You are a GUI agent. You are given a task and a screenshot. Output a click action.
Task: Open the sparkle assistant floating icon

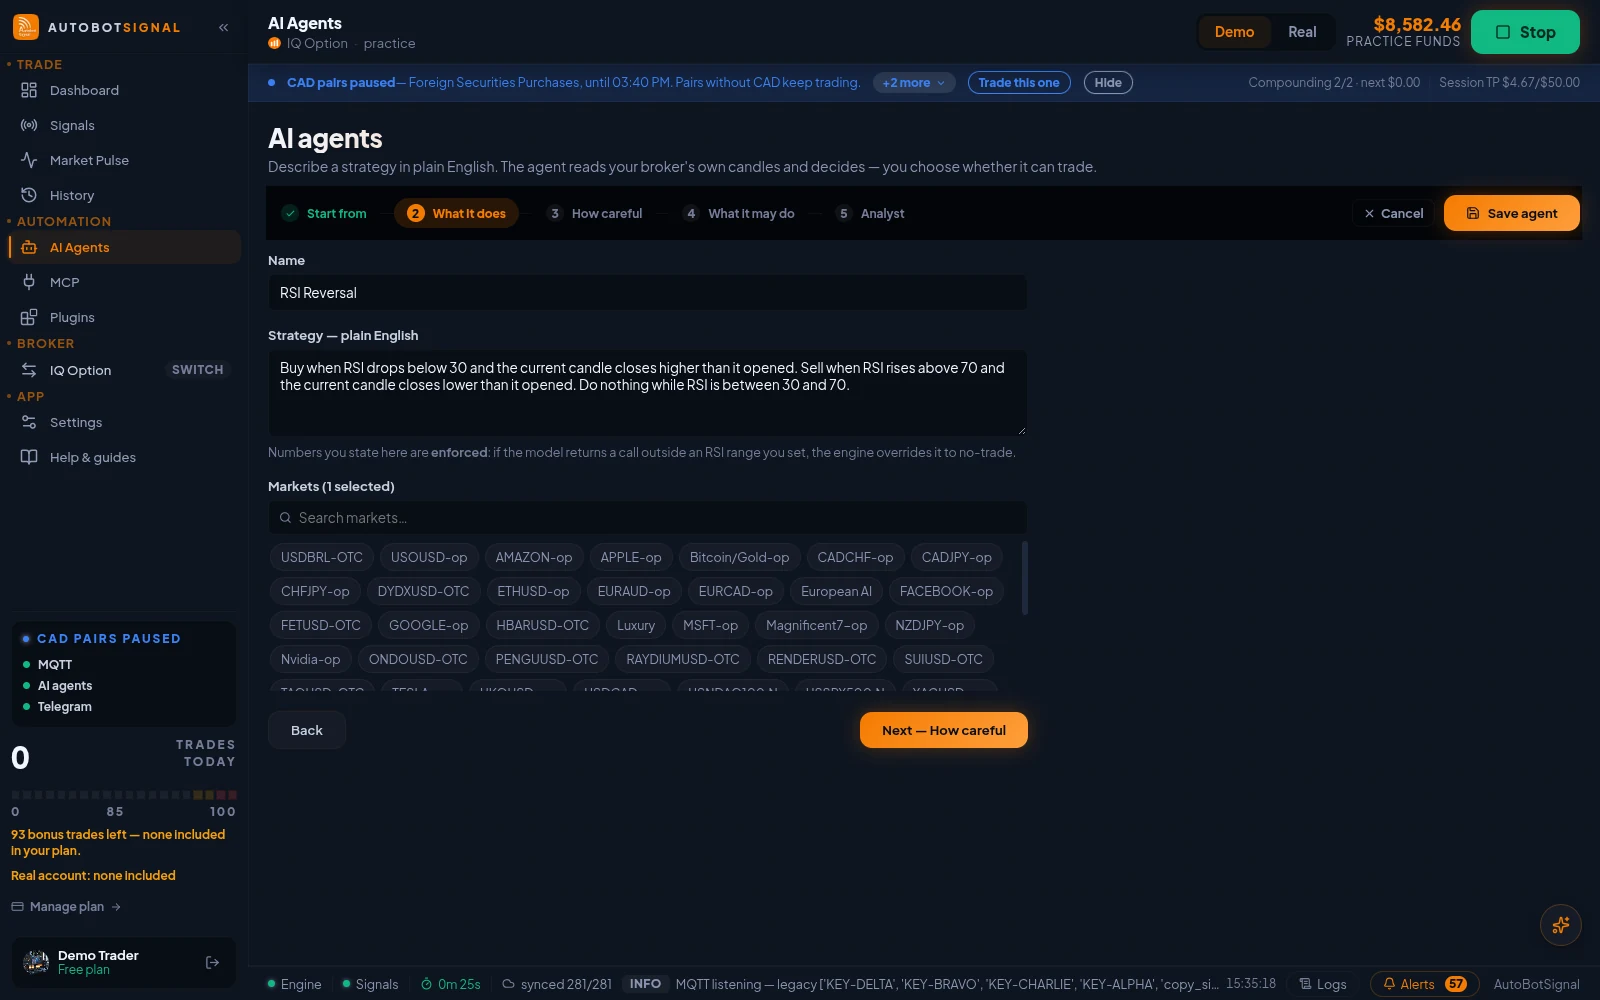[1560, 925]
